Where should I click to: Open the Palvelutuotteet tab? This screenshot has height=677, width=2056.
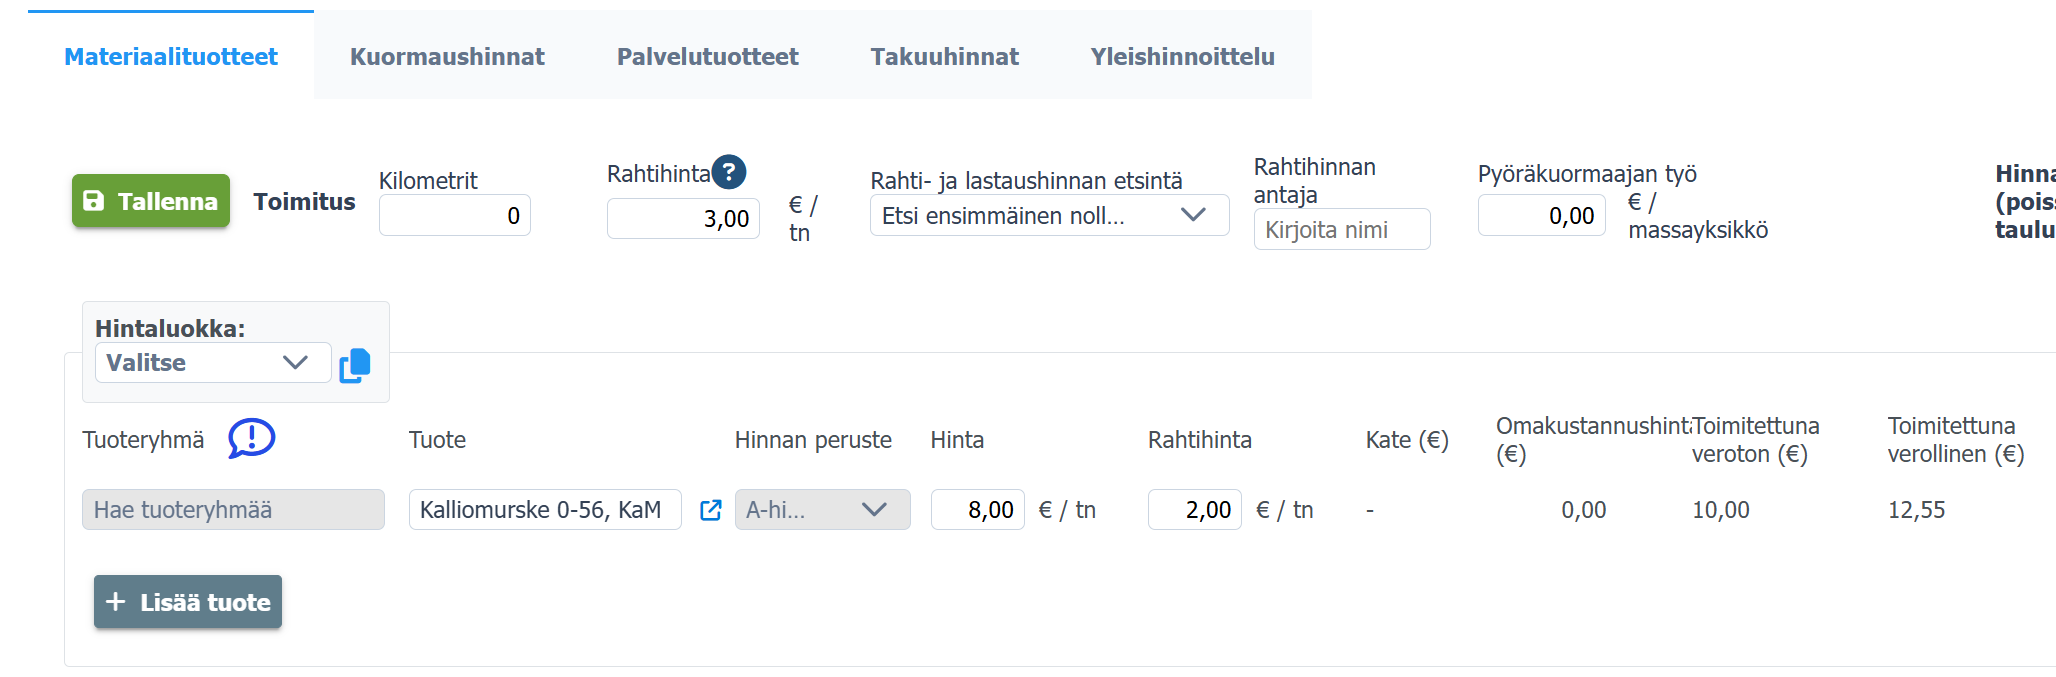coord(707,57)
